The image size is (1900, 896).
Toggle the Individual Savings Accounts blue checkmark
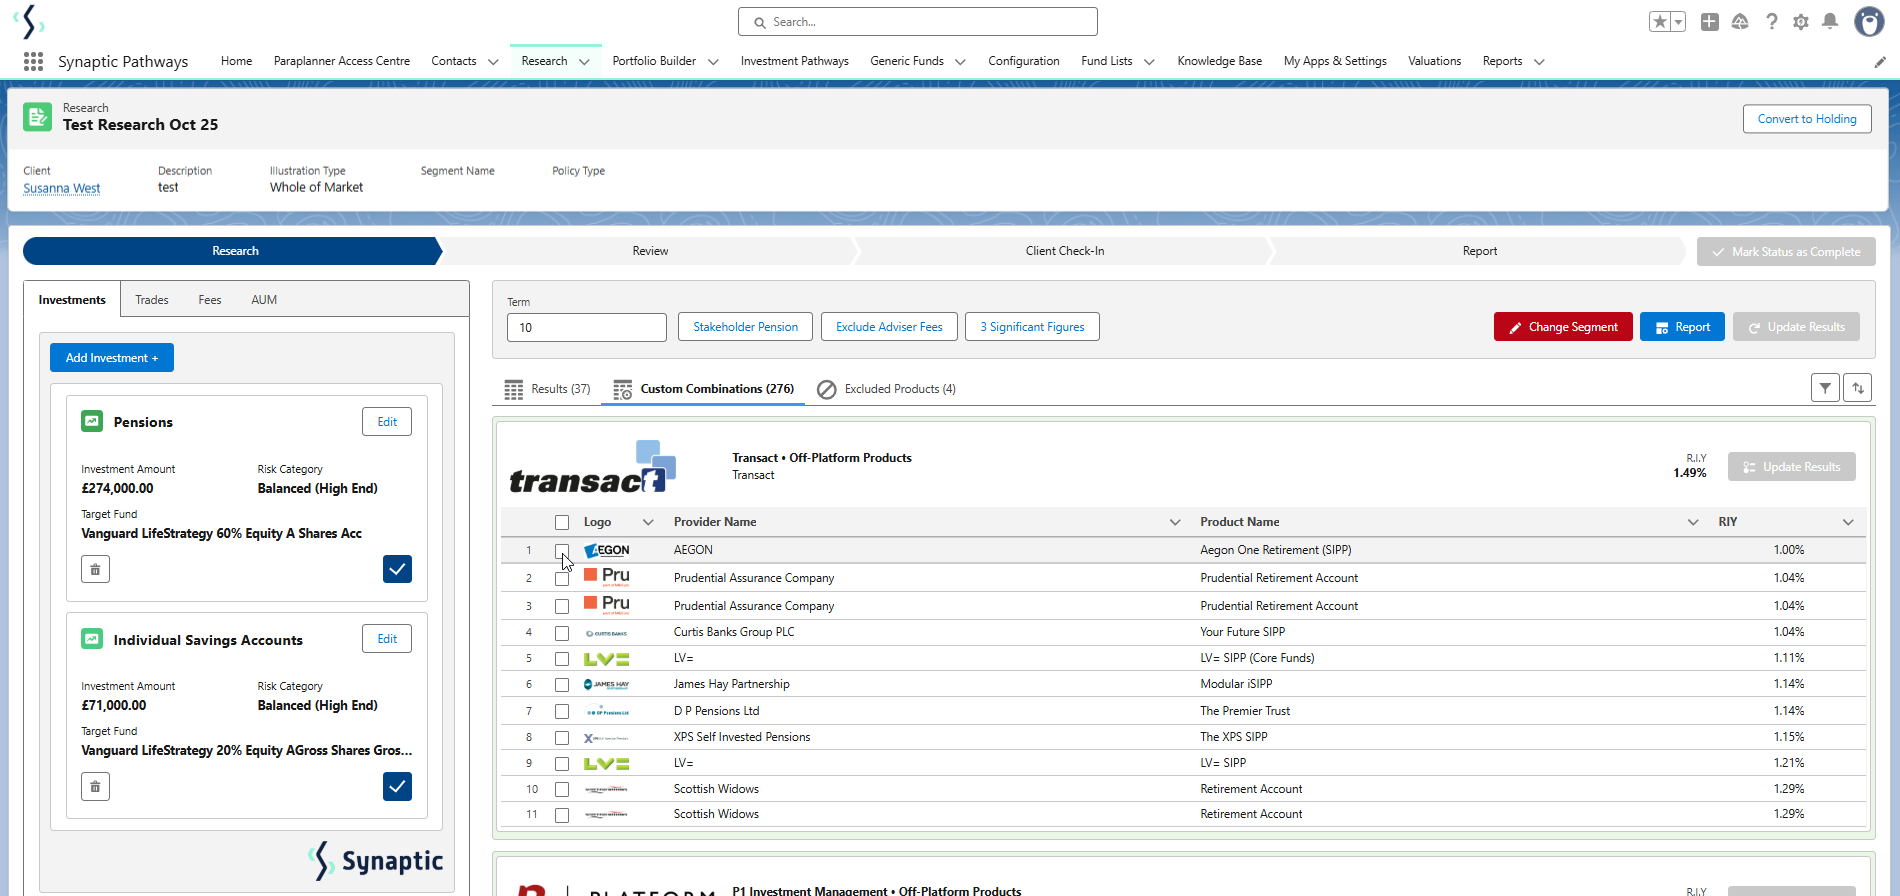point(397,787)
